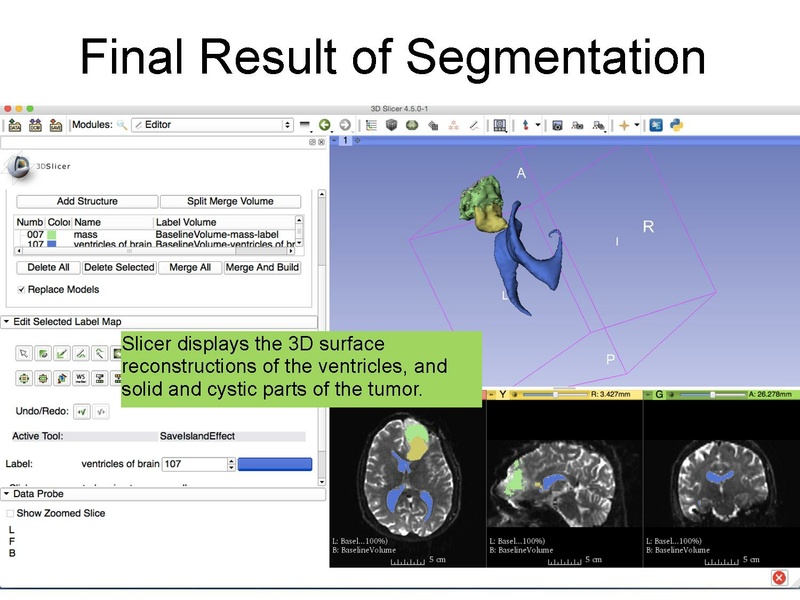Select the arrow tool in the Editor toolbox
800x600 pixels.
coord(23,352)
